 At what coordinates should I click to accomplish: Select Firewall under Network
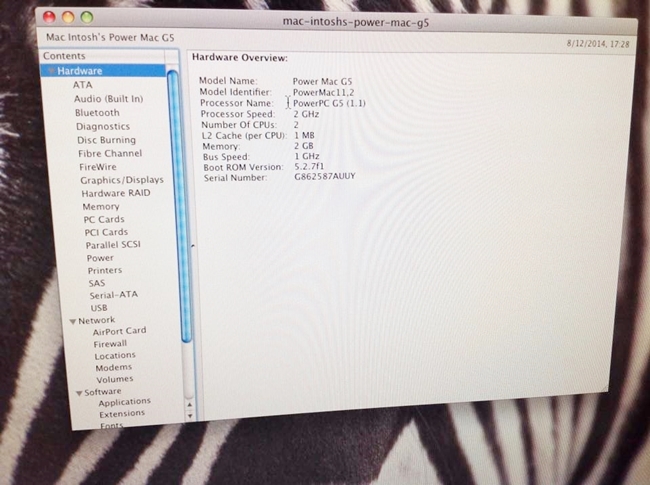pyautogui.click(x=110, y=343)
